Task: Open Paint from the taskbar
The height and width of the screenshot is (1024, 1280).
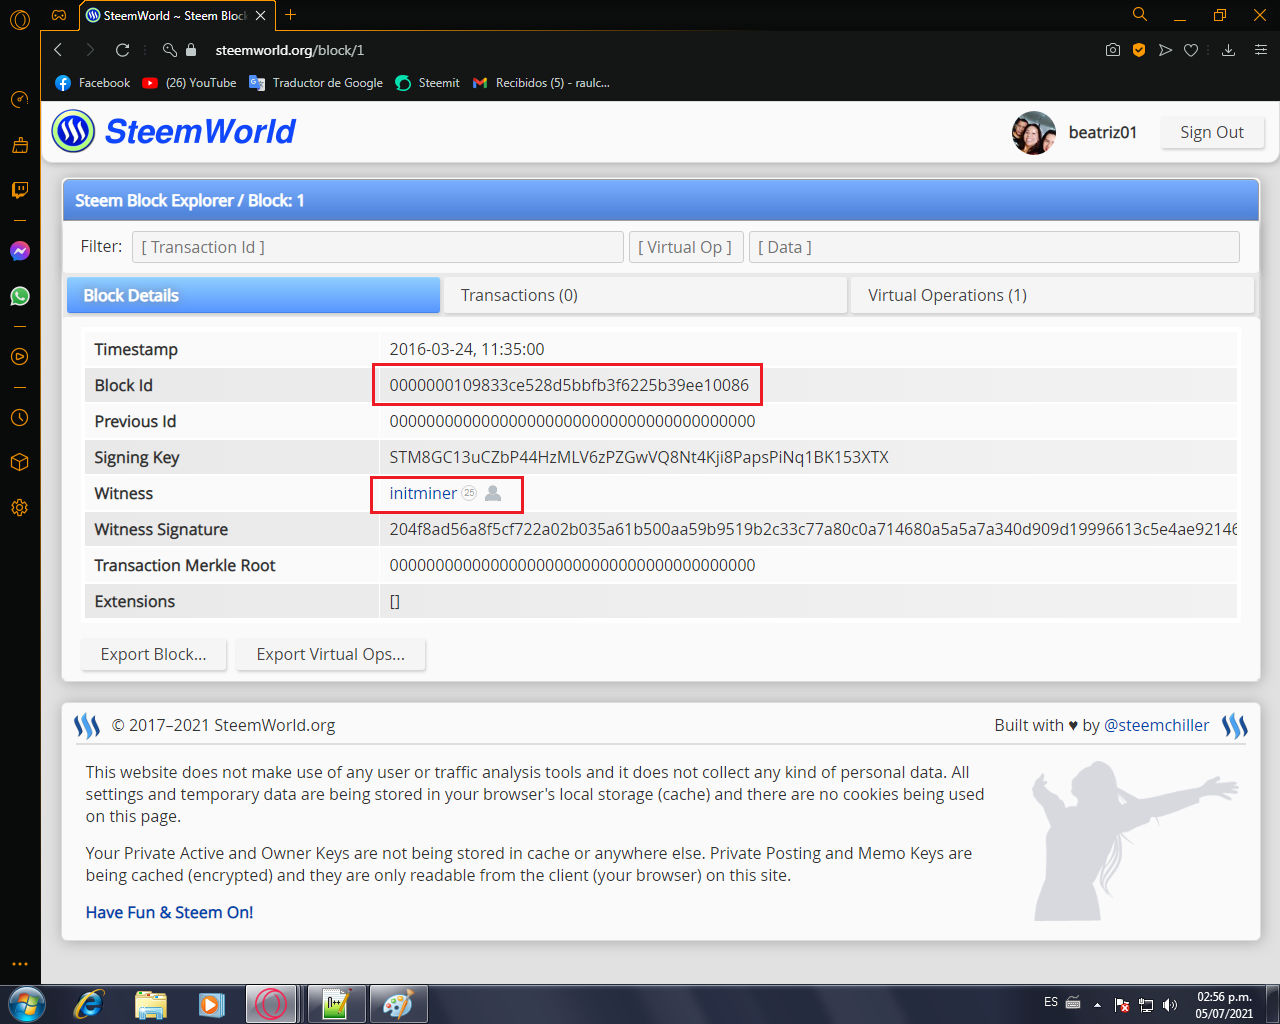Action: (398, 1003)
